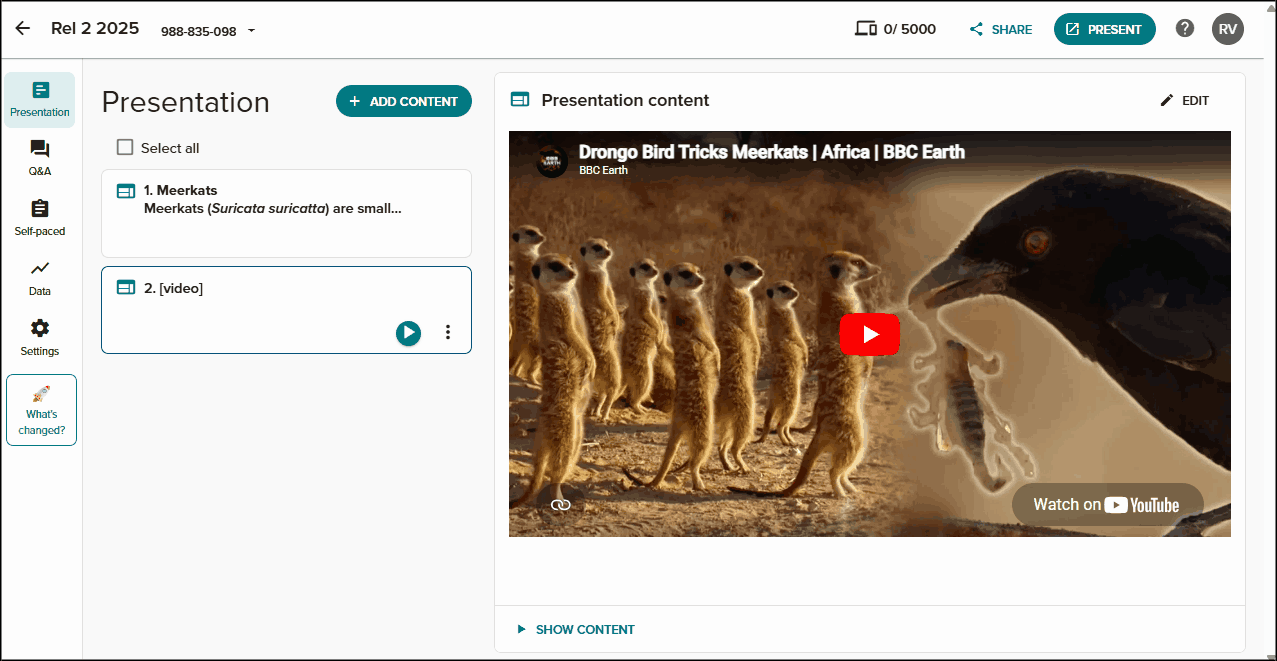The height and width of the screenshot is (661, 1277).
Task: Click the connected devices icon beside 0/ 5000
Action: pos(866,29)
